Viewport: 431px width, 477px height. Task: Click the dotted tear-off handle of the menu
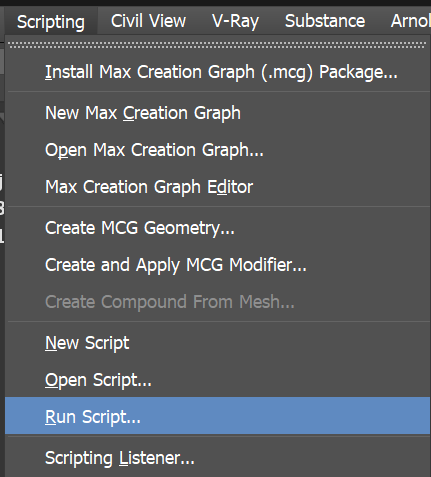pyautogui.click(x=217, y=45)
